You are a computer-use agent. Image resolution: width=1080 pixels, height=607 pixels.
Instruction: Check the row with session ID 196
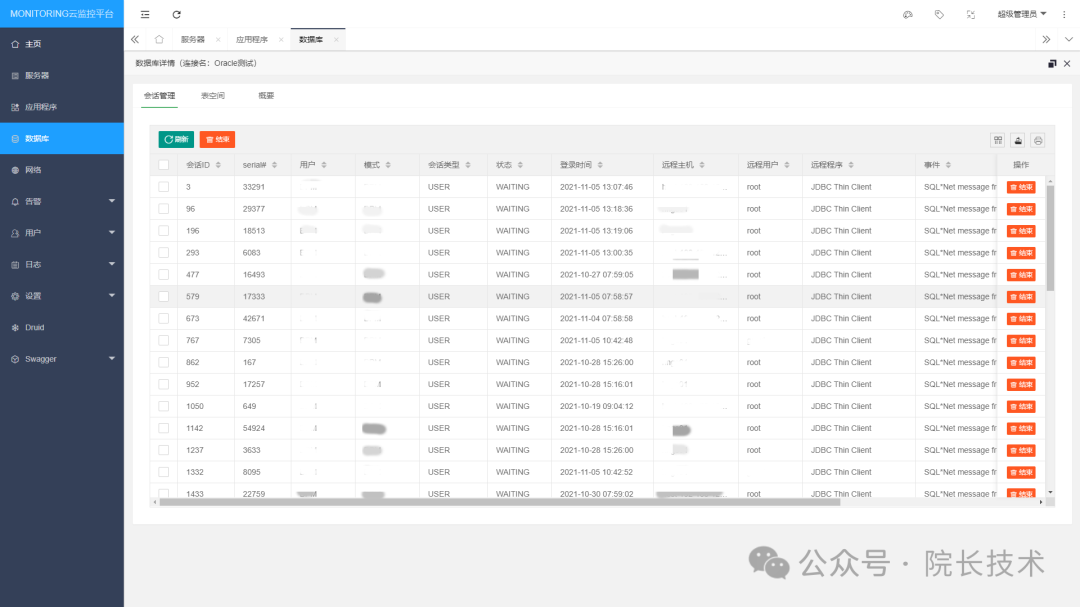[x=163, y=231]
